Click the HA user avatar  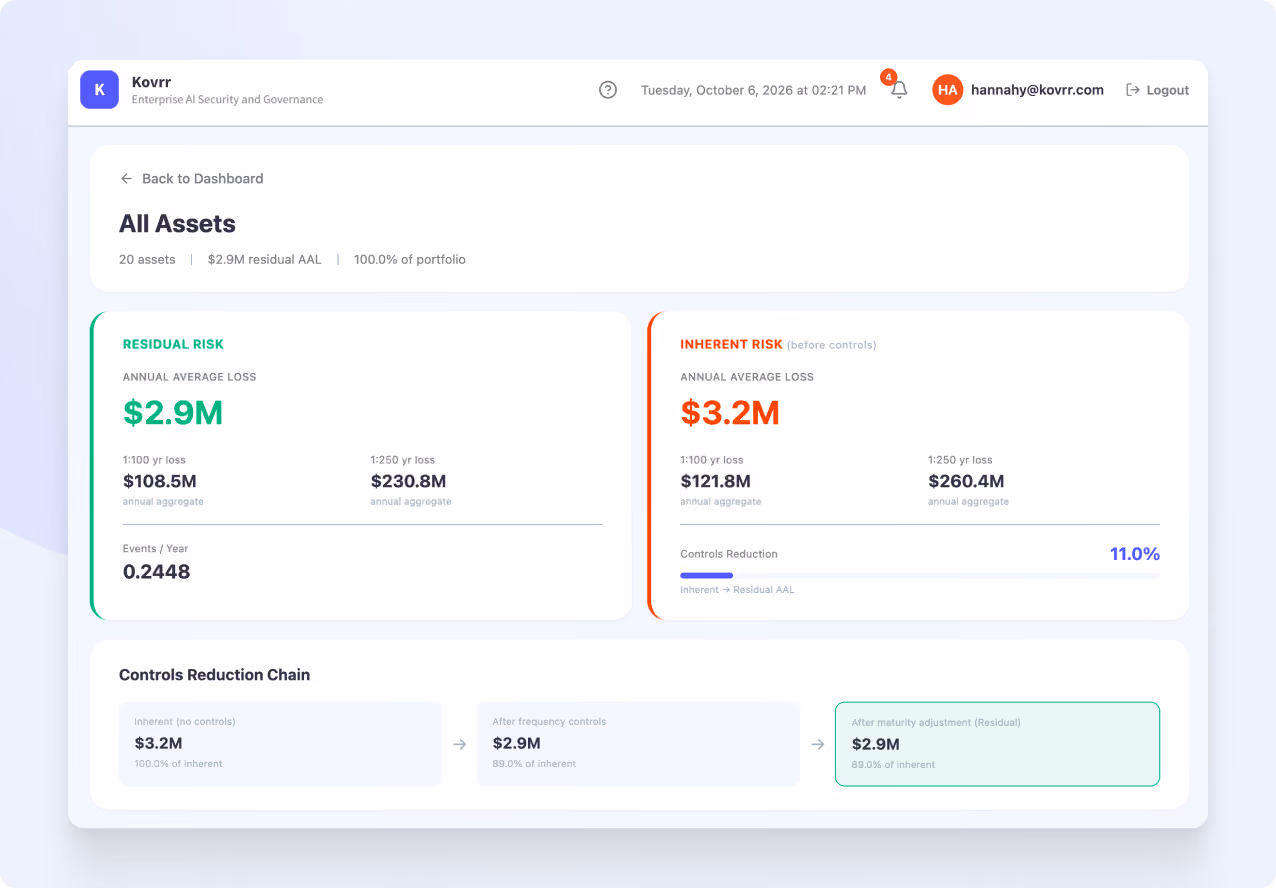click(x=947, y=90)
